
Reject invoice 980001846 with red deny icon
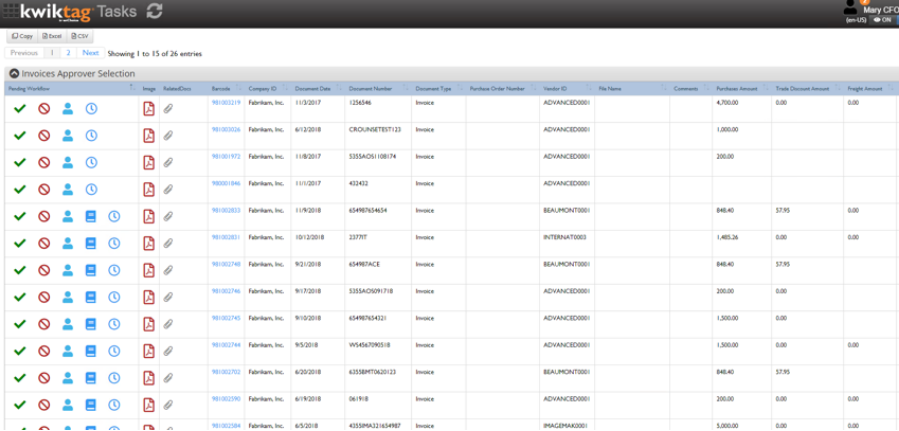coord(44,189)
